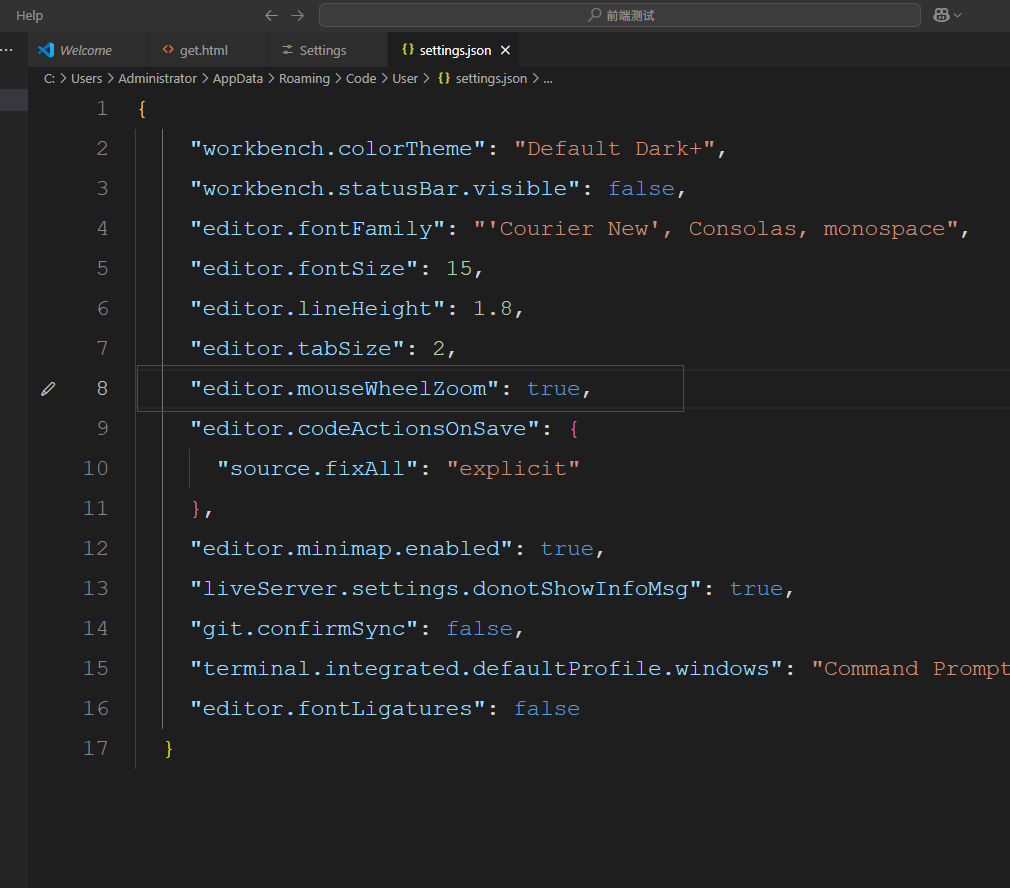The height and width of the screenshot is (888, 1010).
Task: Go back with the left arrow
Action: pos(271,15)
